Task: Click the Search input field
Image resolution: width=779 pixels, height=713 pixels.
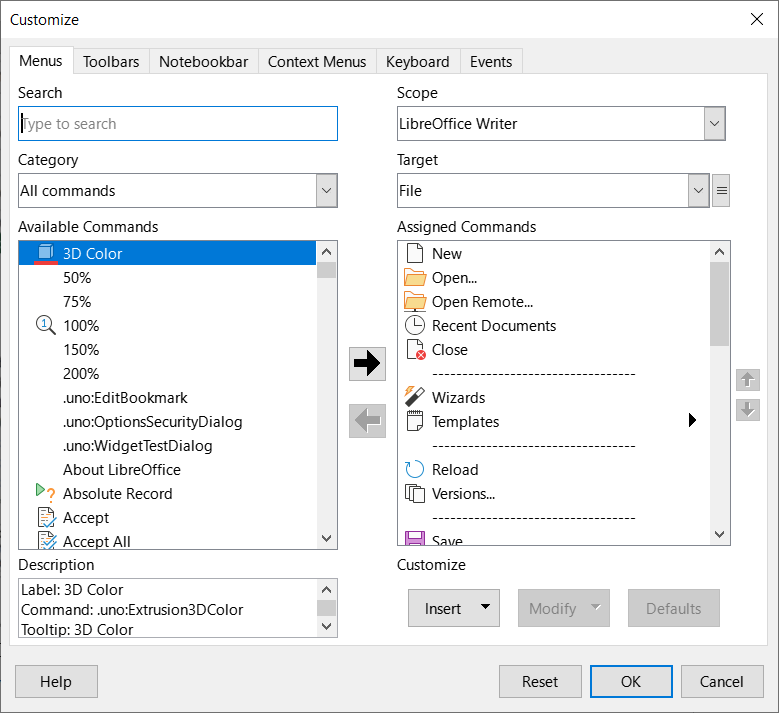Action: coord(178,123)
